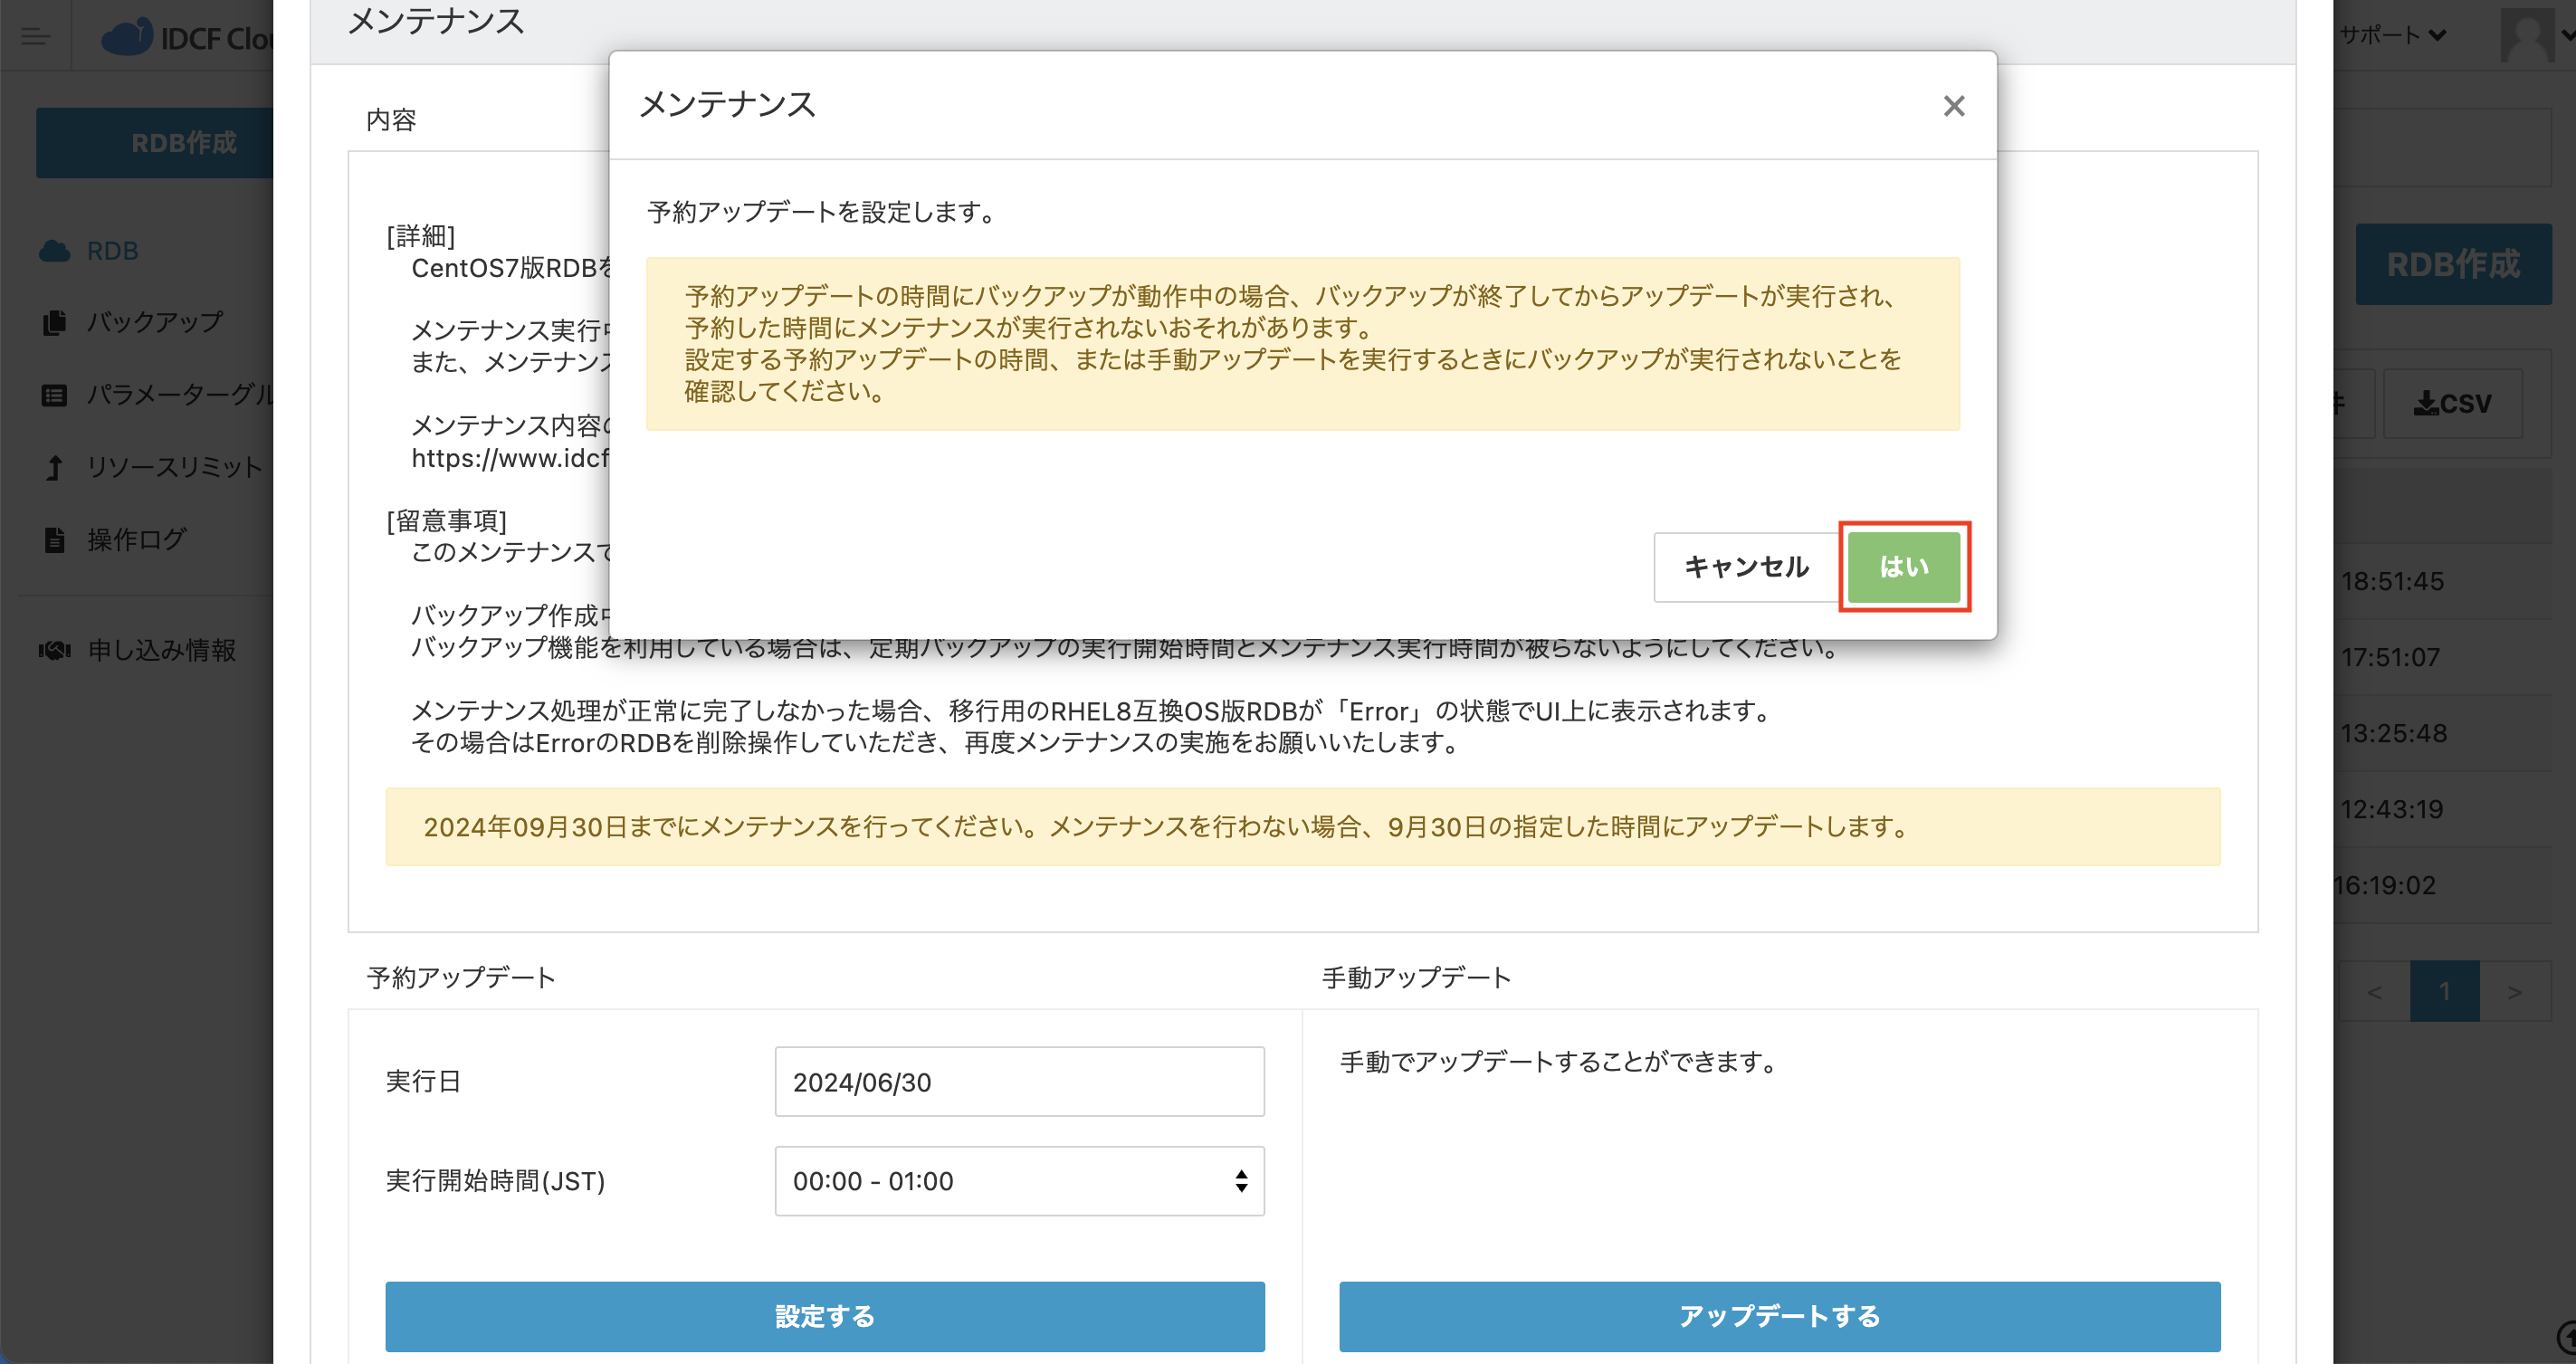Click the RDB cloud icon in sidebar
Image resolution: width=2576 pixels, height=1364 pixels.
(x=55, y=251)
